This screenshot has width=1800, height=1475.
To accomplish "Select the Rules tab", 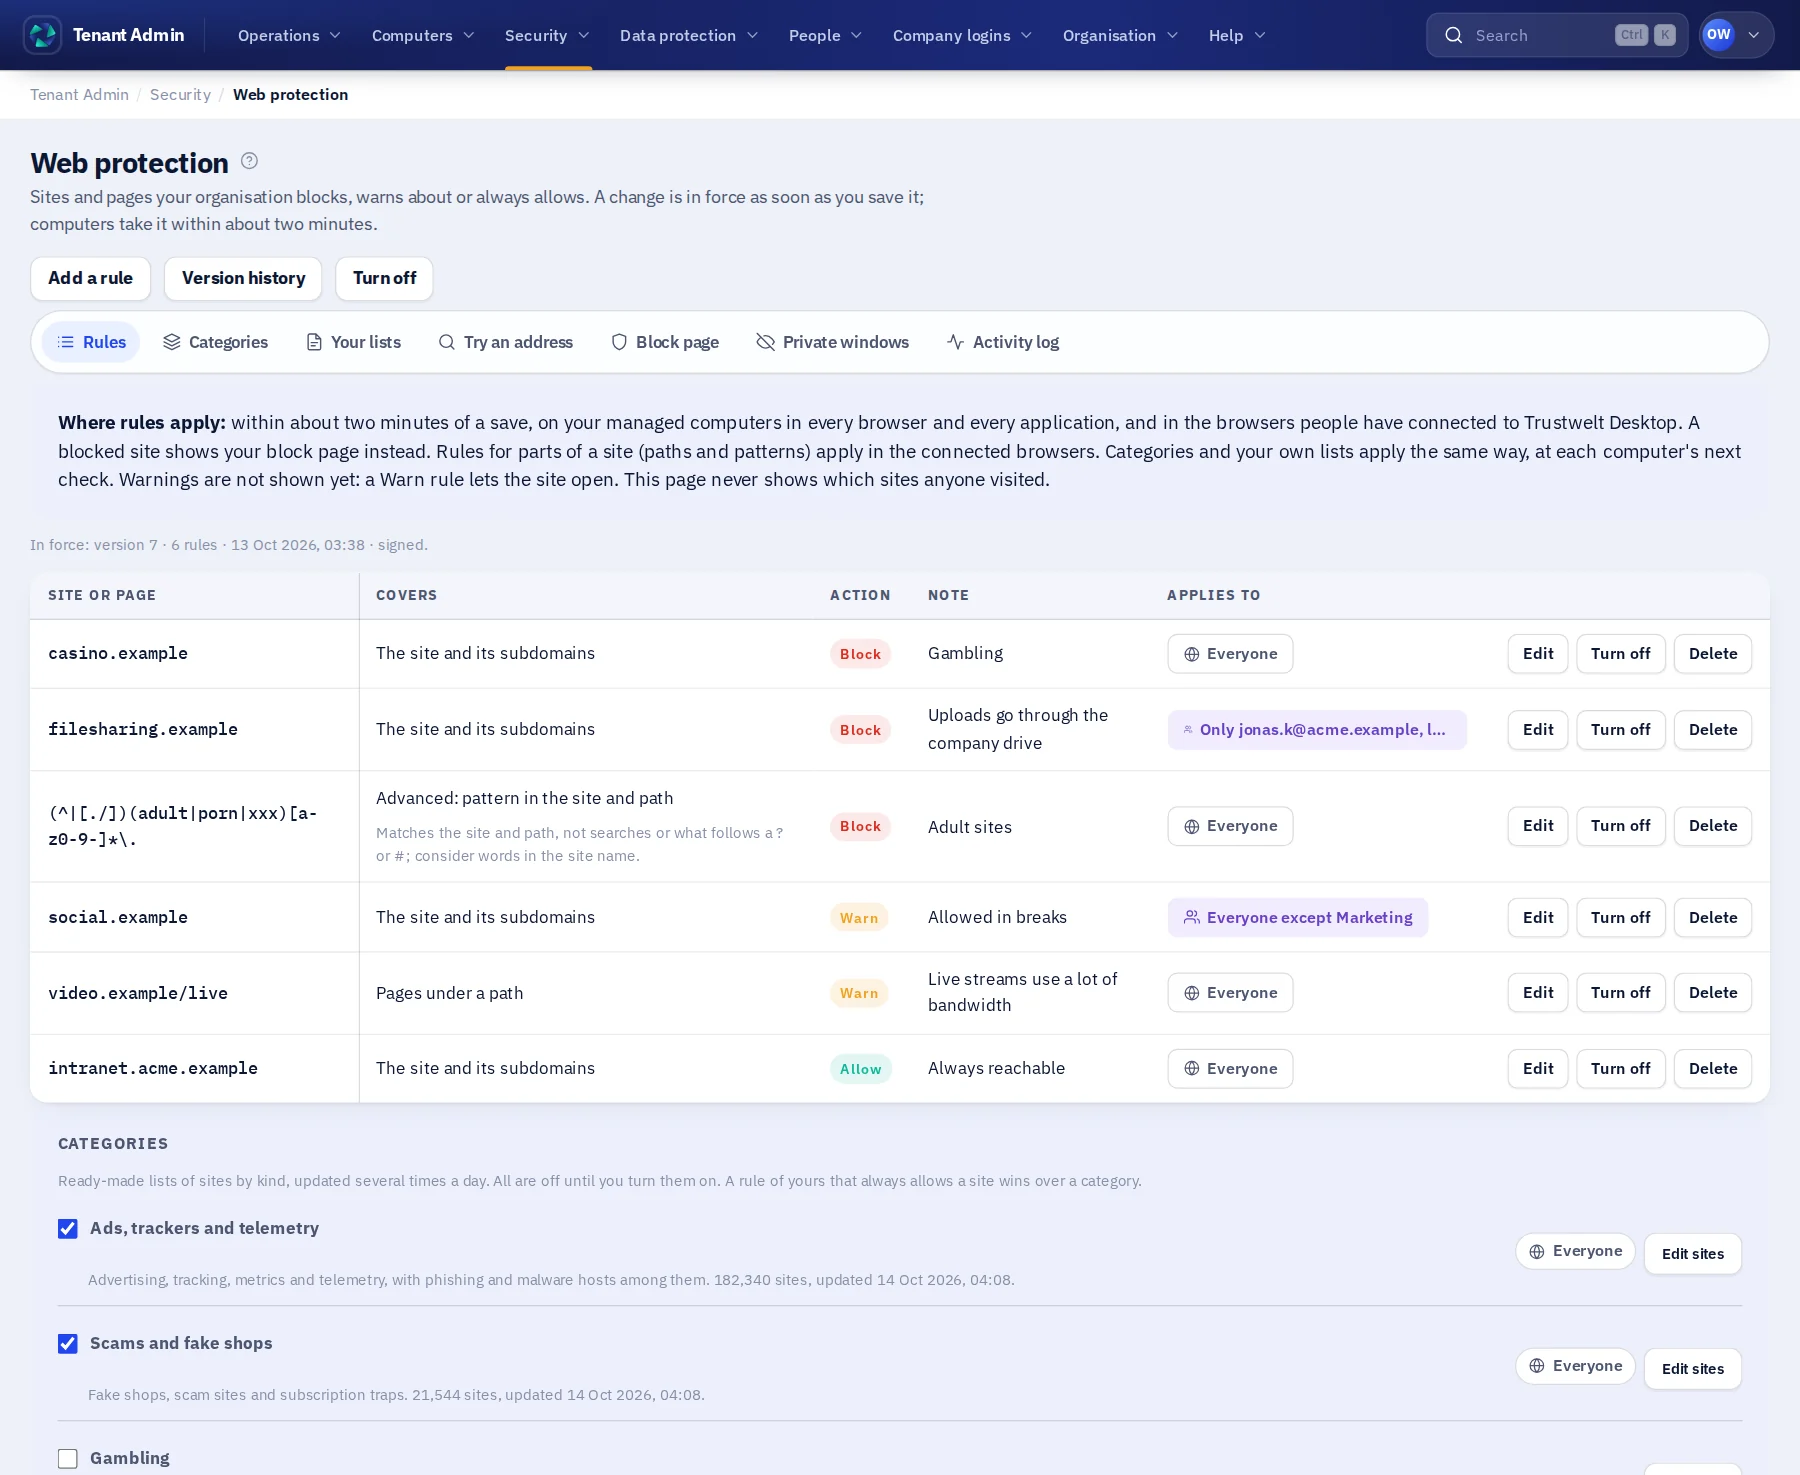I will [91, 342].
